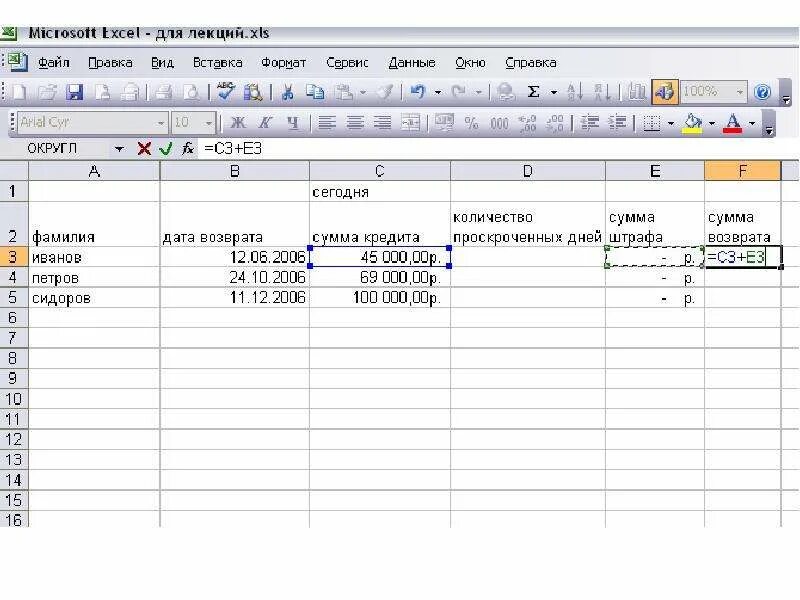Expand the Borders dropdown arrow
The height and width of the screenshot is (600, 800).
[671, 123]
